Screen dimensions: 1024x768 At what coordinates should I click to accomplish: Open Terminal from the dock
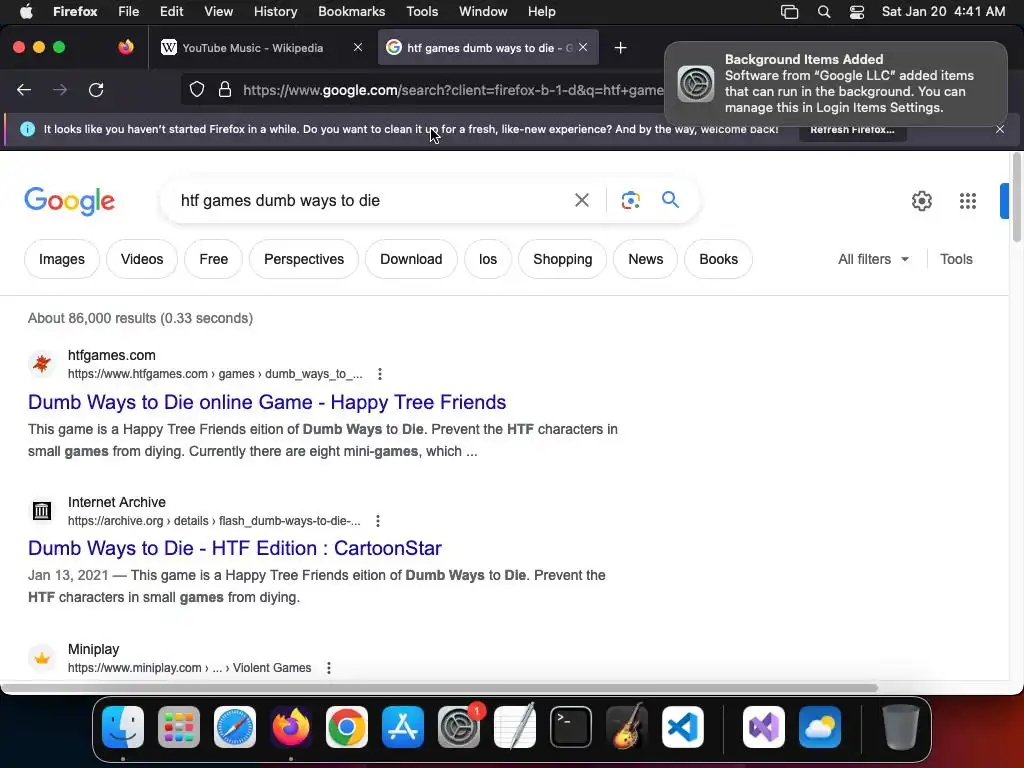(x=571, y=727)
